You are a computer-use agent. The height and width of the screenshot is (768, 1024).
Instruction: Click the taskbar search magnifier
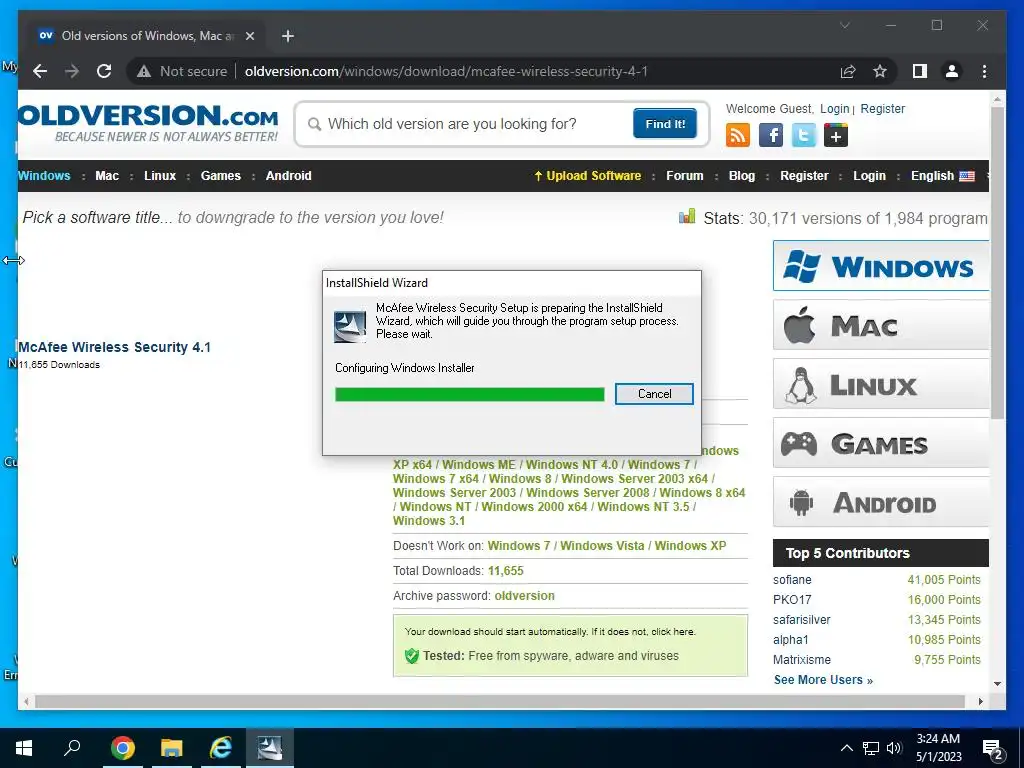pyautogui.click(x=72, y=748)
